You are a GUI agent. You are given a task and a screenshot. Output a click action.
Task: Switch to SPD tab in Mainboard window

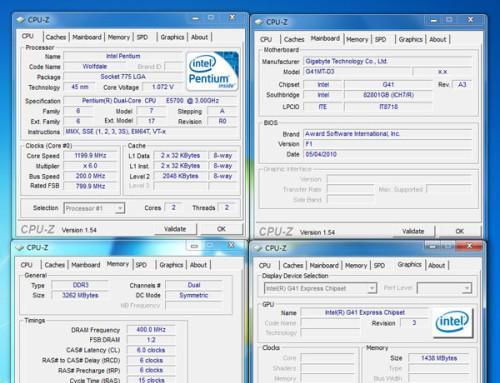[380, 39]
